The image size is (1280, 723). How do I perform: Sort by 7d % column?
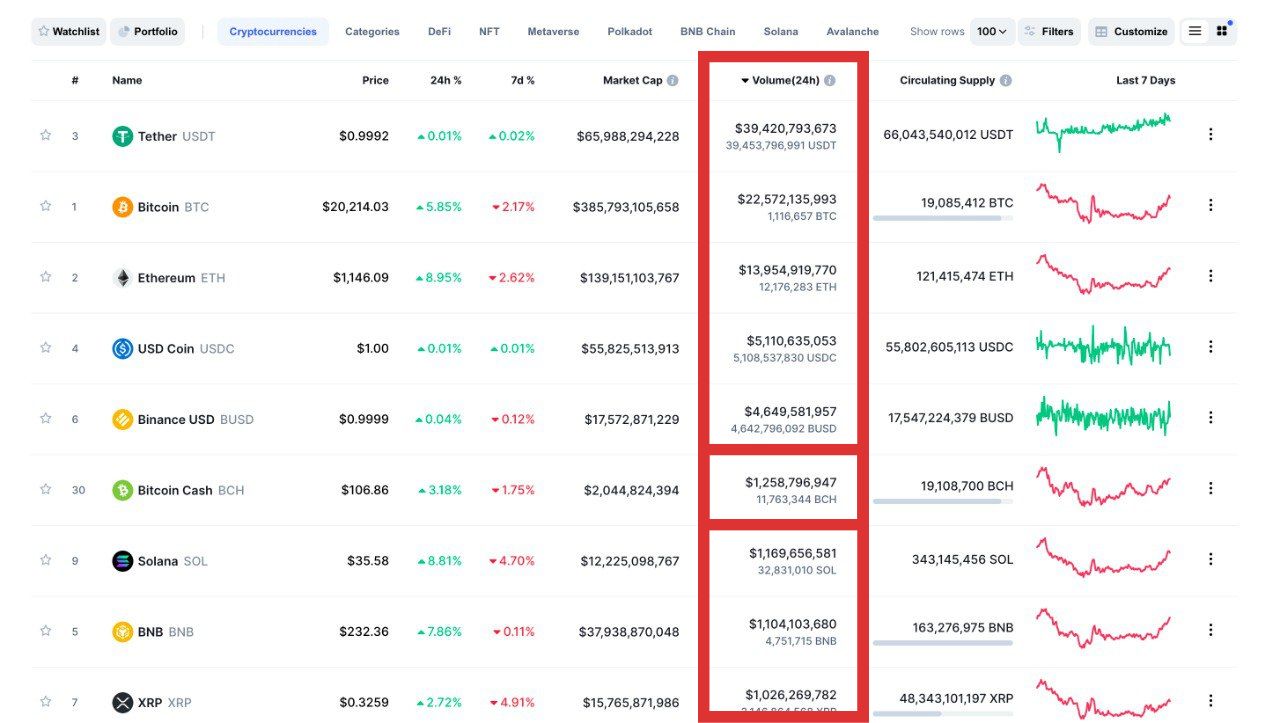point(522,80)
